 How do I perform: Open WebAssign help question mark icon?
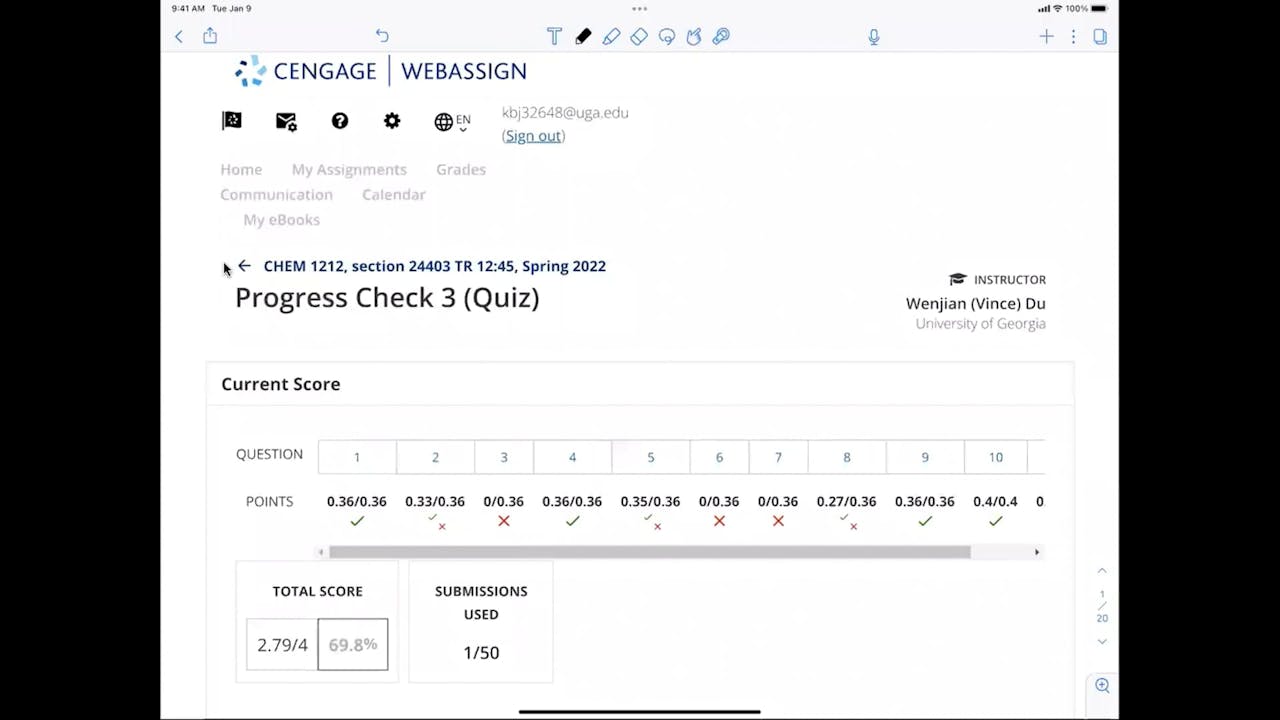pos(340,121)
